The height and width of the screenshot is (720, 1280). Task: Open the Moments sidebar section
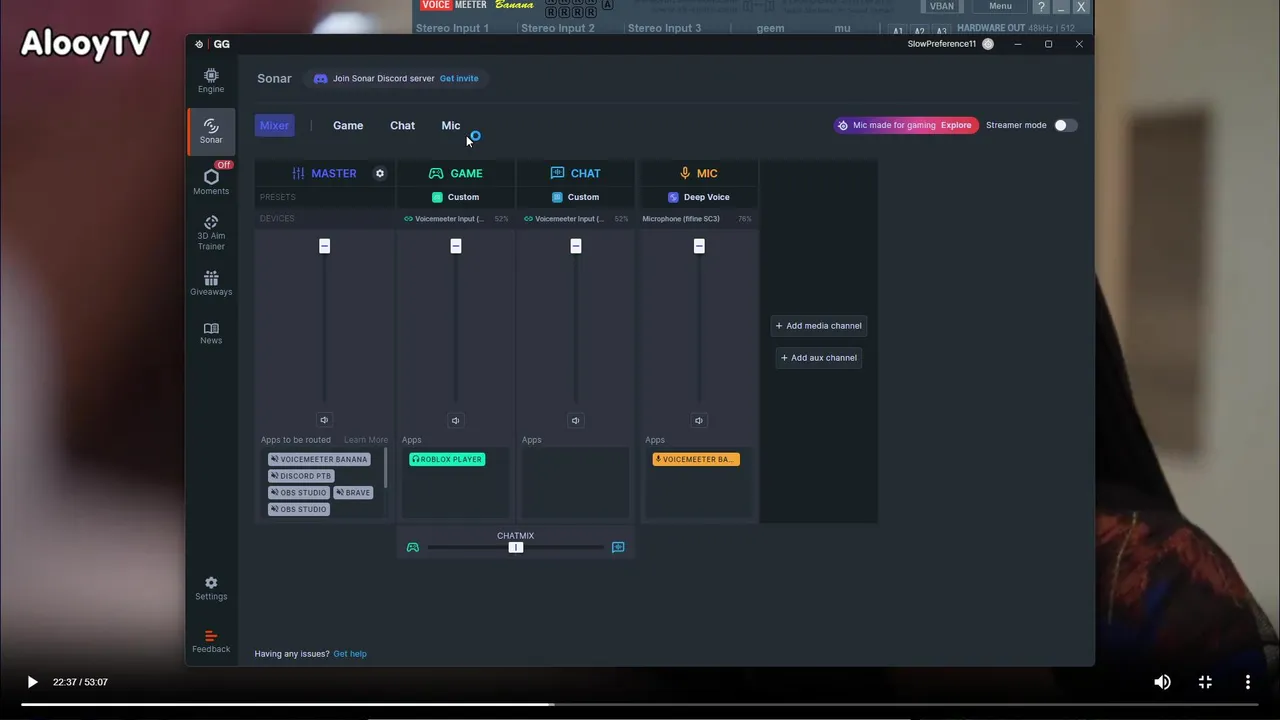[x=211, y=182]
